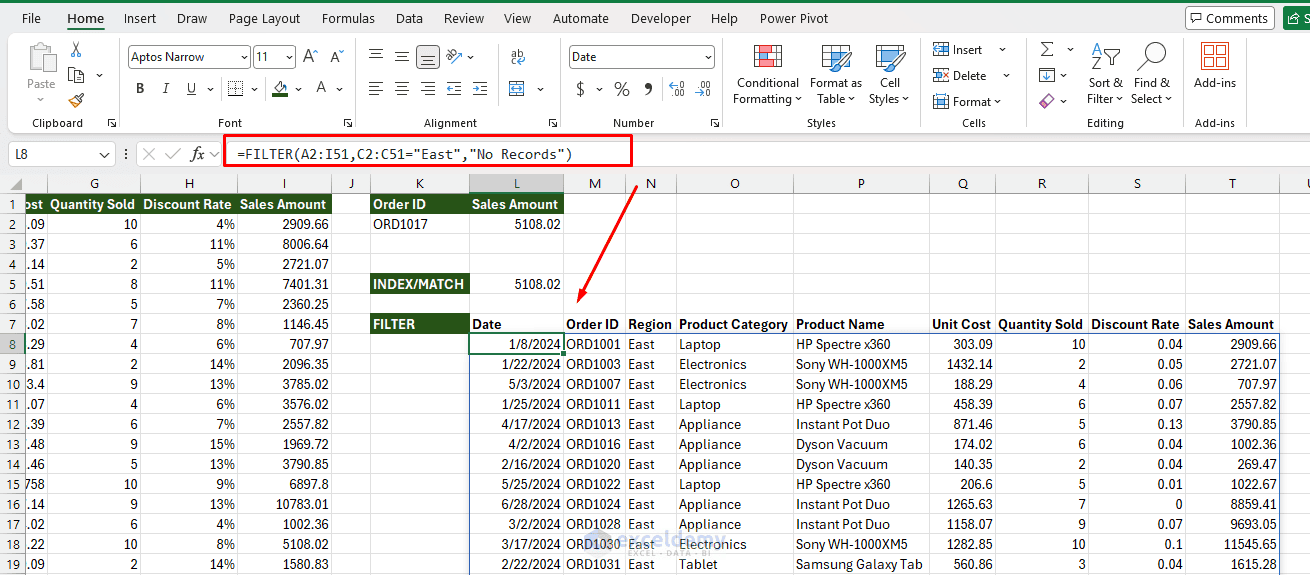Apply Comma Style
The width and height of the screenshot is (1310, 575).
(x=648, y=90)
